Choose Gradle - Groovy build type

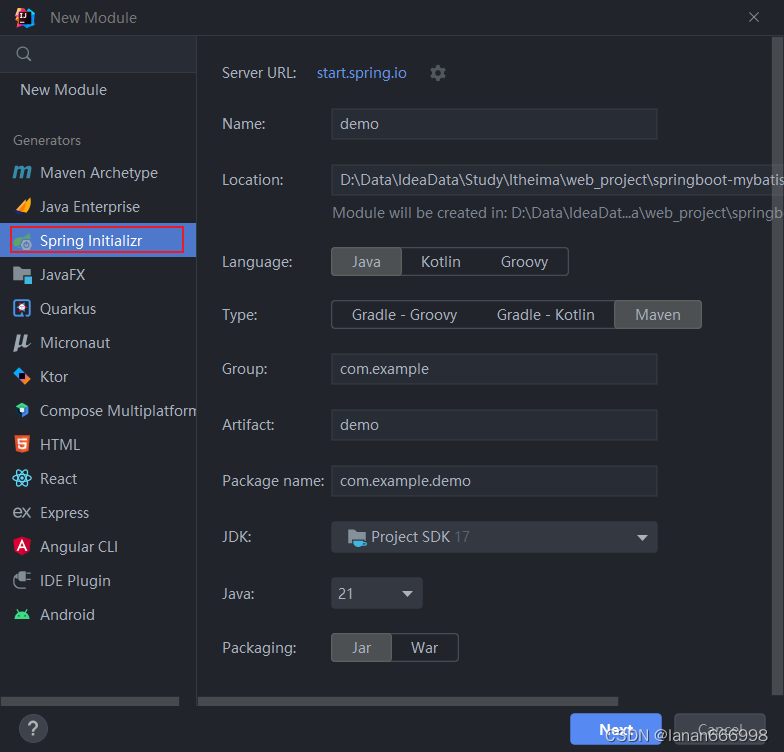[x=404, y=314]
